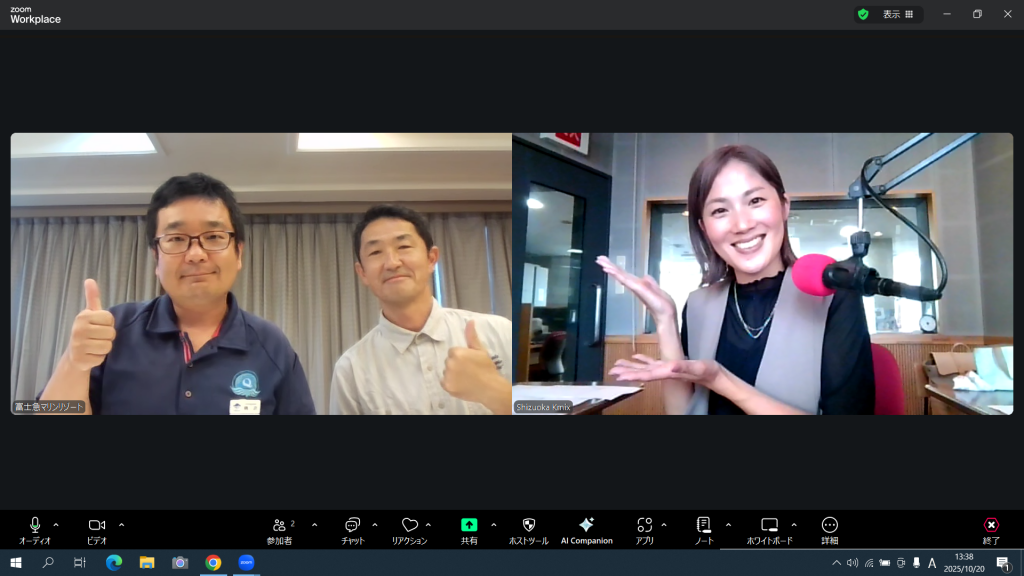Open the Apps menu in toolbar
Screen dimensions: 1024x576
(x=645, y=525)
